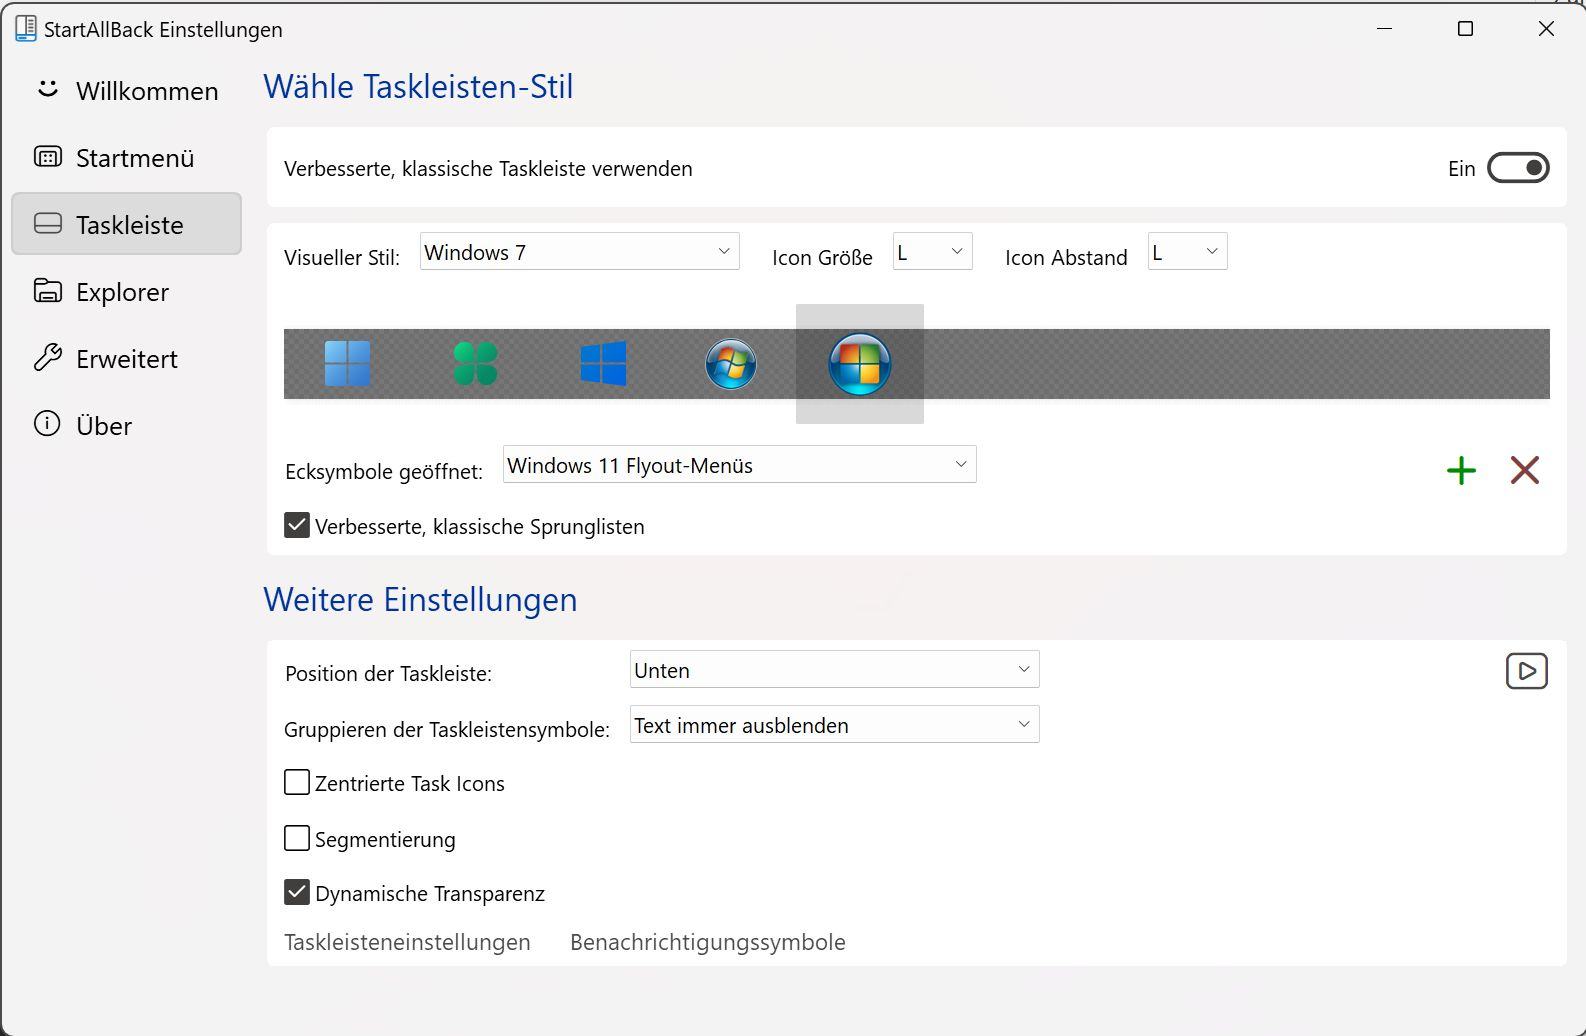
Task: Pick the Windows 10 flat logo icon
Action: pos(603,363)
